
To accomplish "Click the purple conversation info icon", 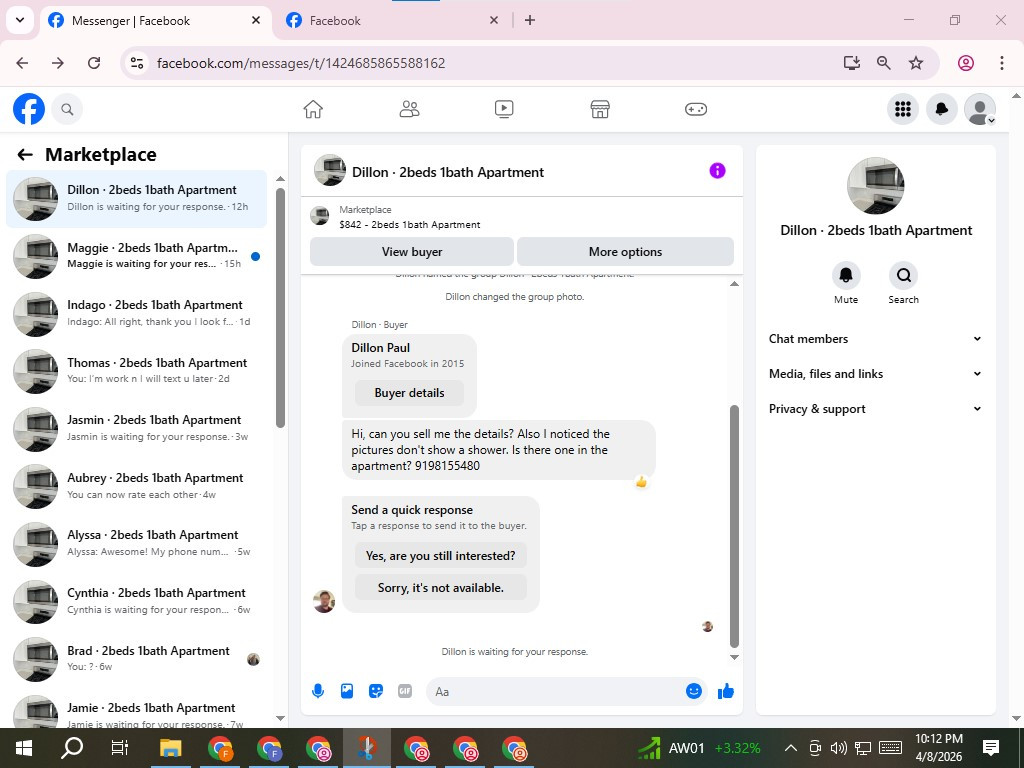I will (x=717, y=170).
